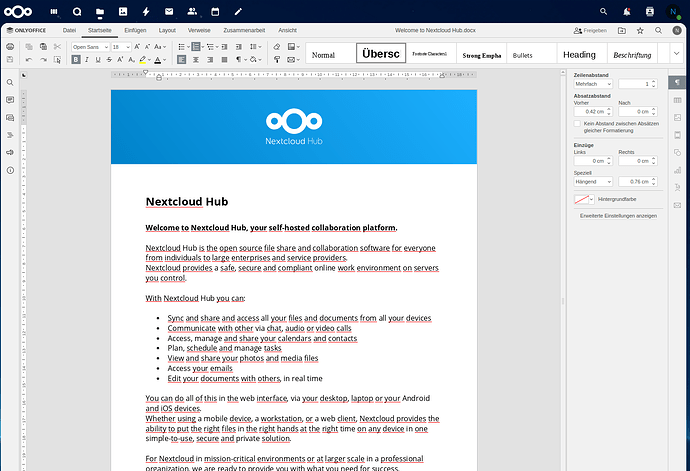The width and height of the screenshot is (690, 471).
Task: Open chart settings in right sidebar
Action: tap(677, 170)
